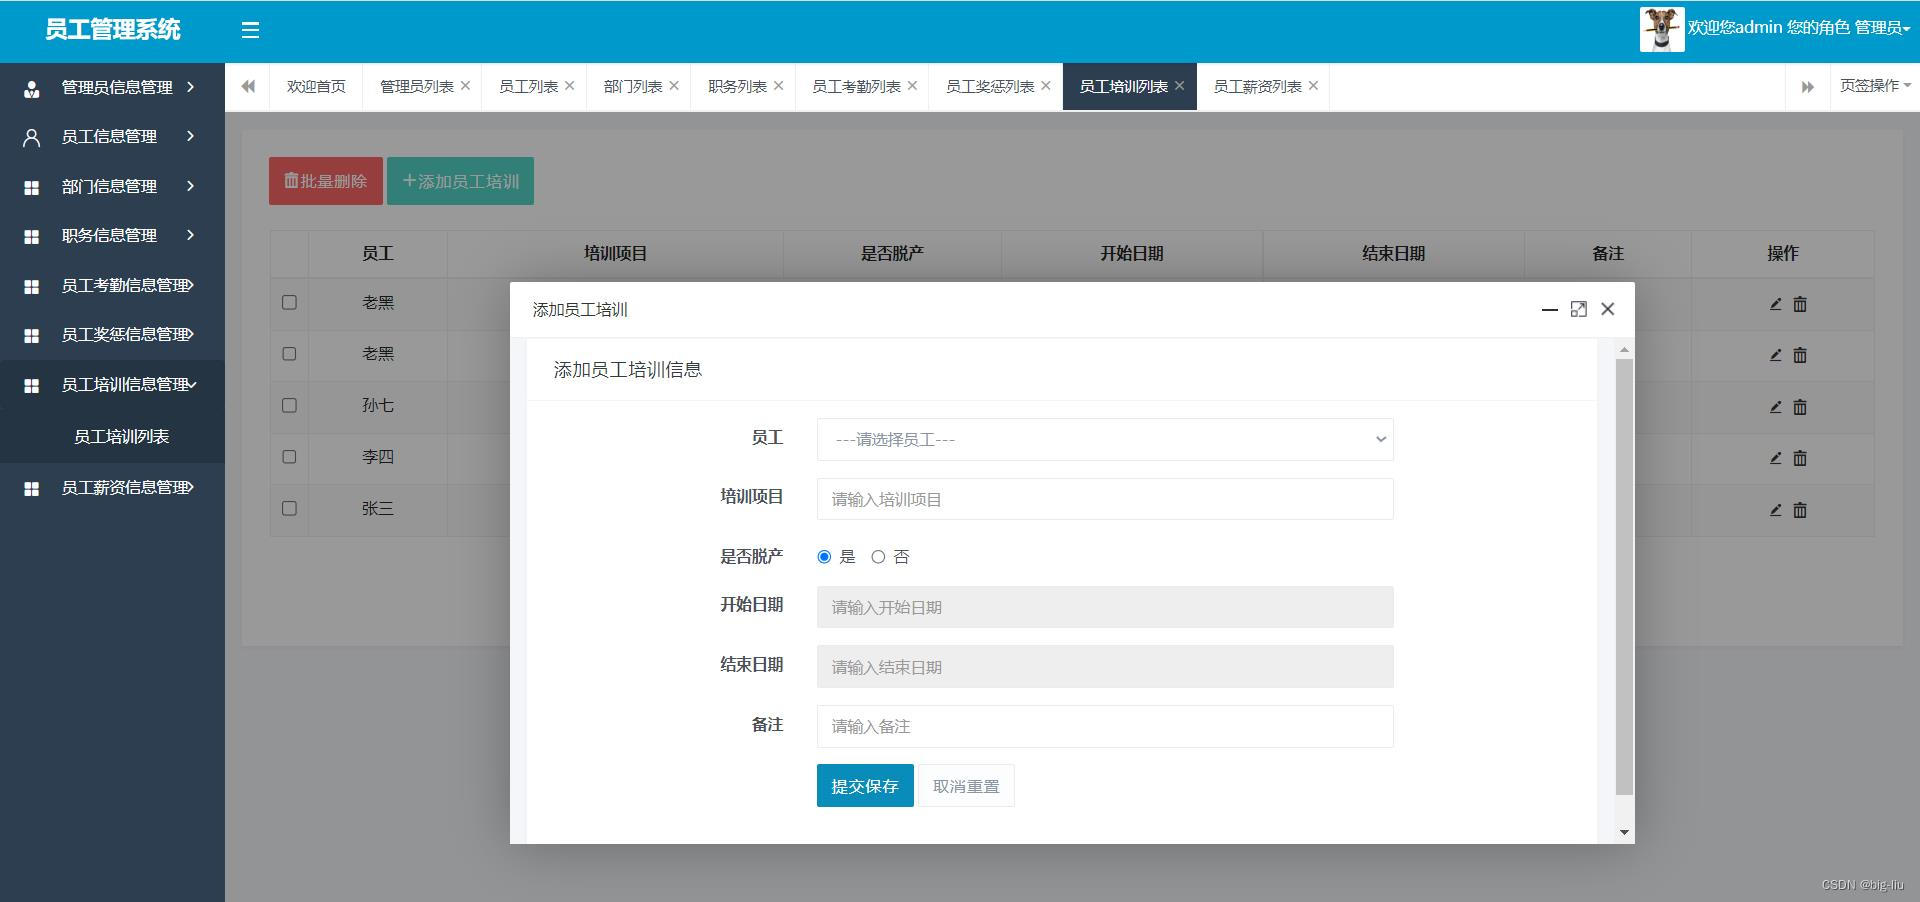
Task: Click the trash icon in last table row
Action: coord(1799,510)
